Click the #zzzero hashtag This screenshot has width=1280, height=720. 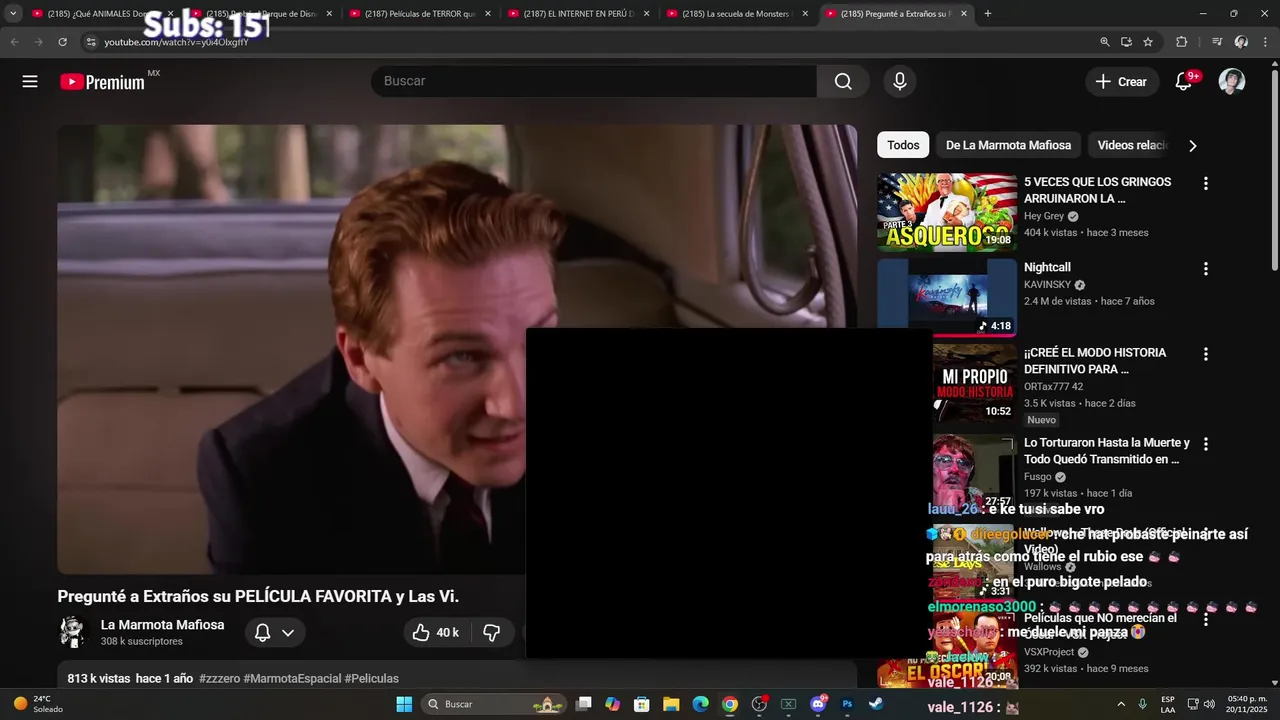(219, 678)
